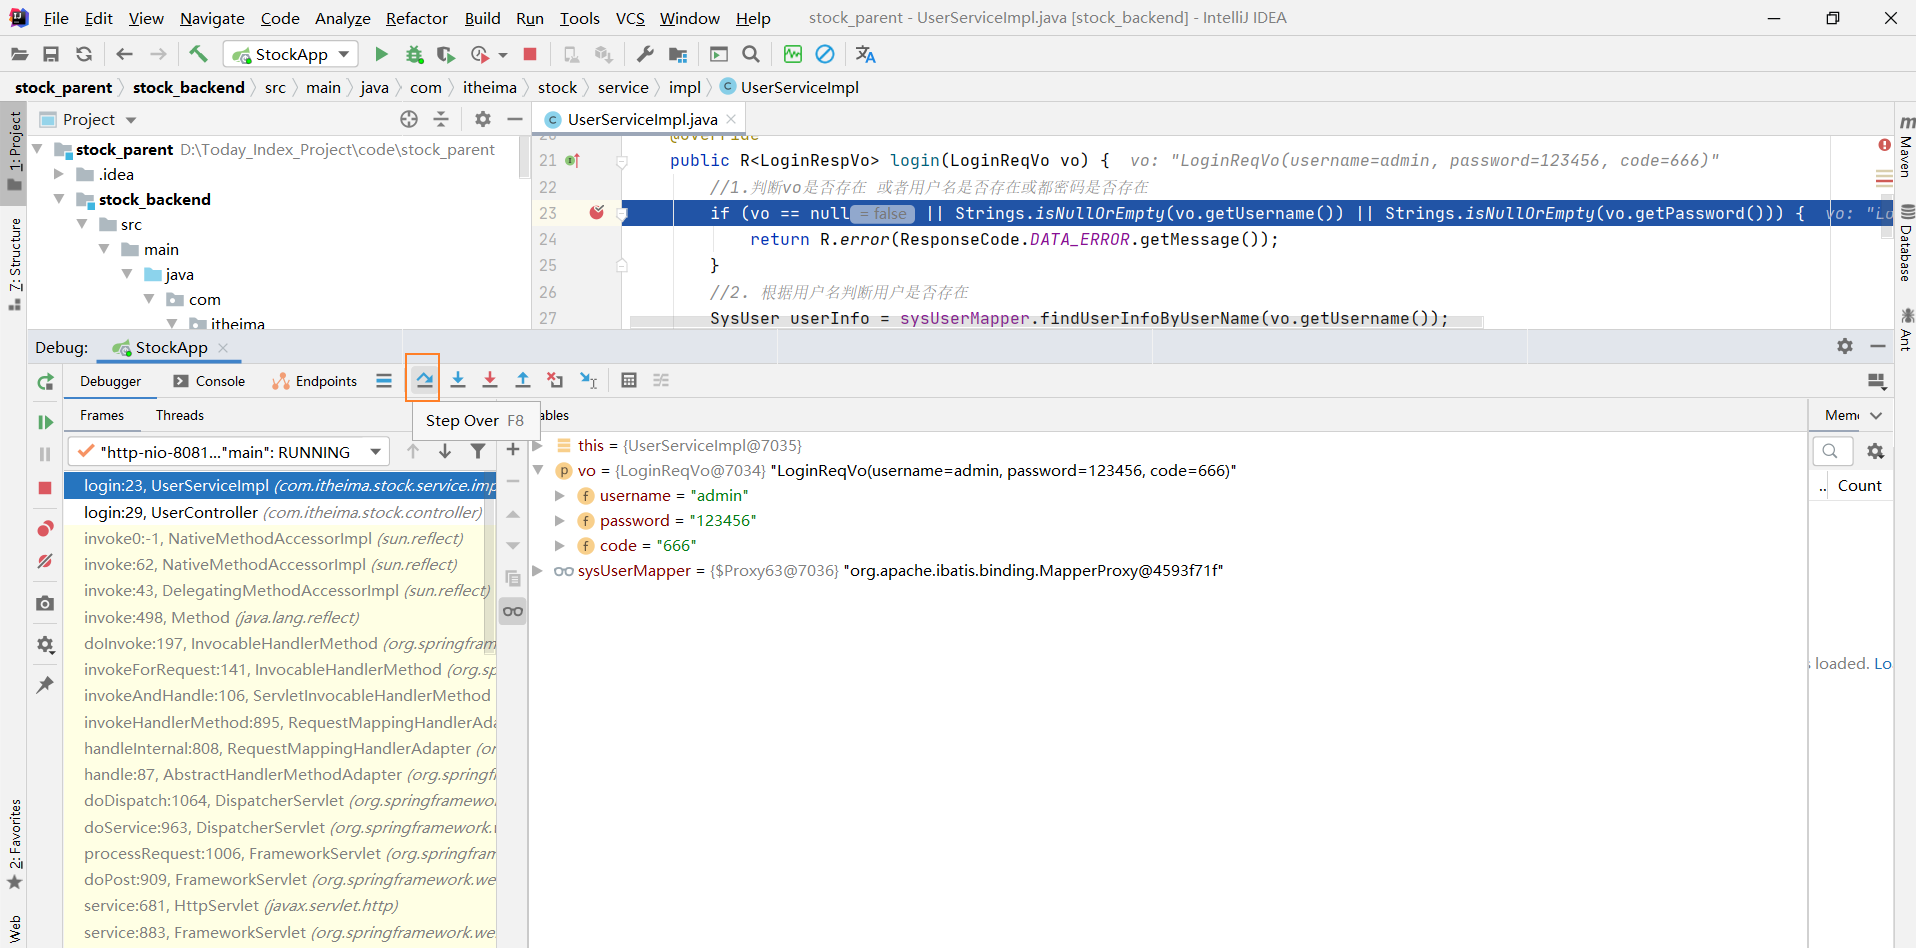Stop the debug session from sidebar
1916x948 pixels.
pyautogui.click(x=45, y=487)
